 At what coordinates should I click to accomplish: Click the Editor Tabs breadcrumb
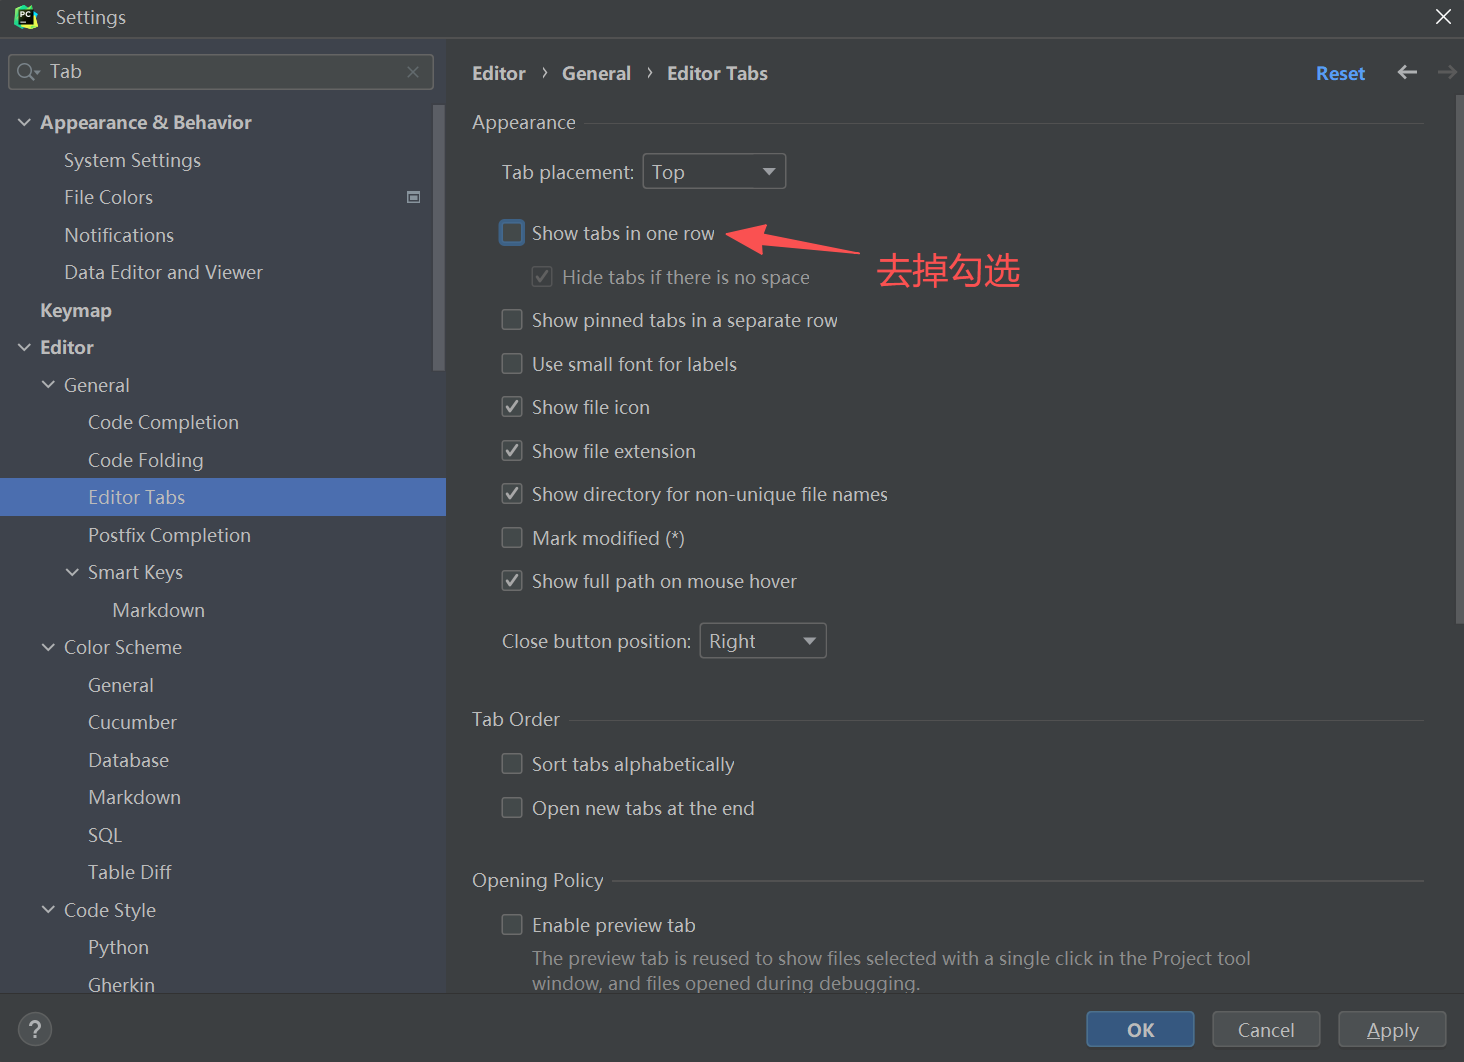tap(717, 73)
